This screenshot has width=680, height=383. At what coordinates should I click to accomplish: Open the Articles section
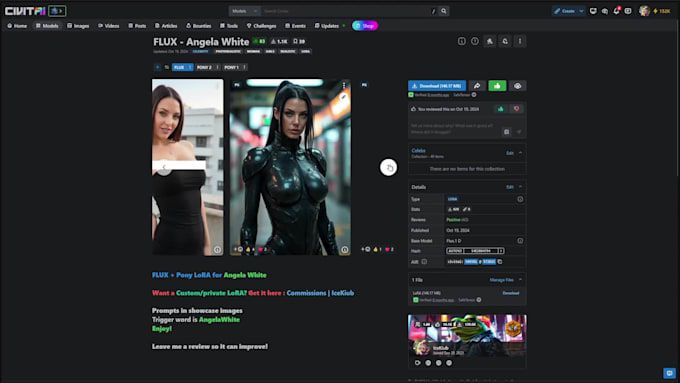click(166, 26)
